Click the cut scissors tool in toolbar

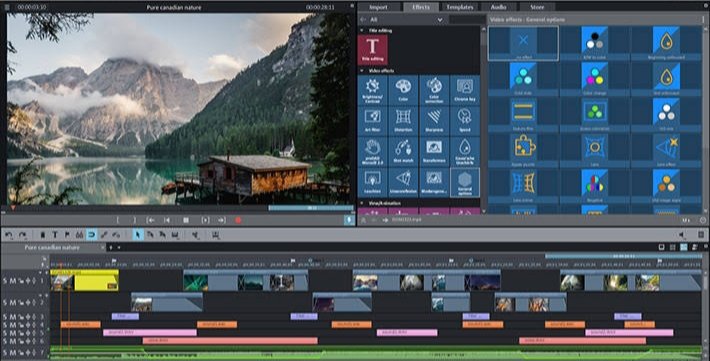click(x=195, y=235)
